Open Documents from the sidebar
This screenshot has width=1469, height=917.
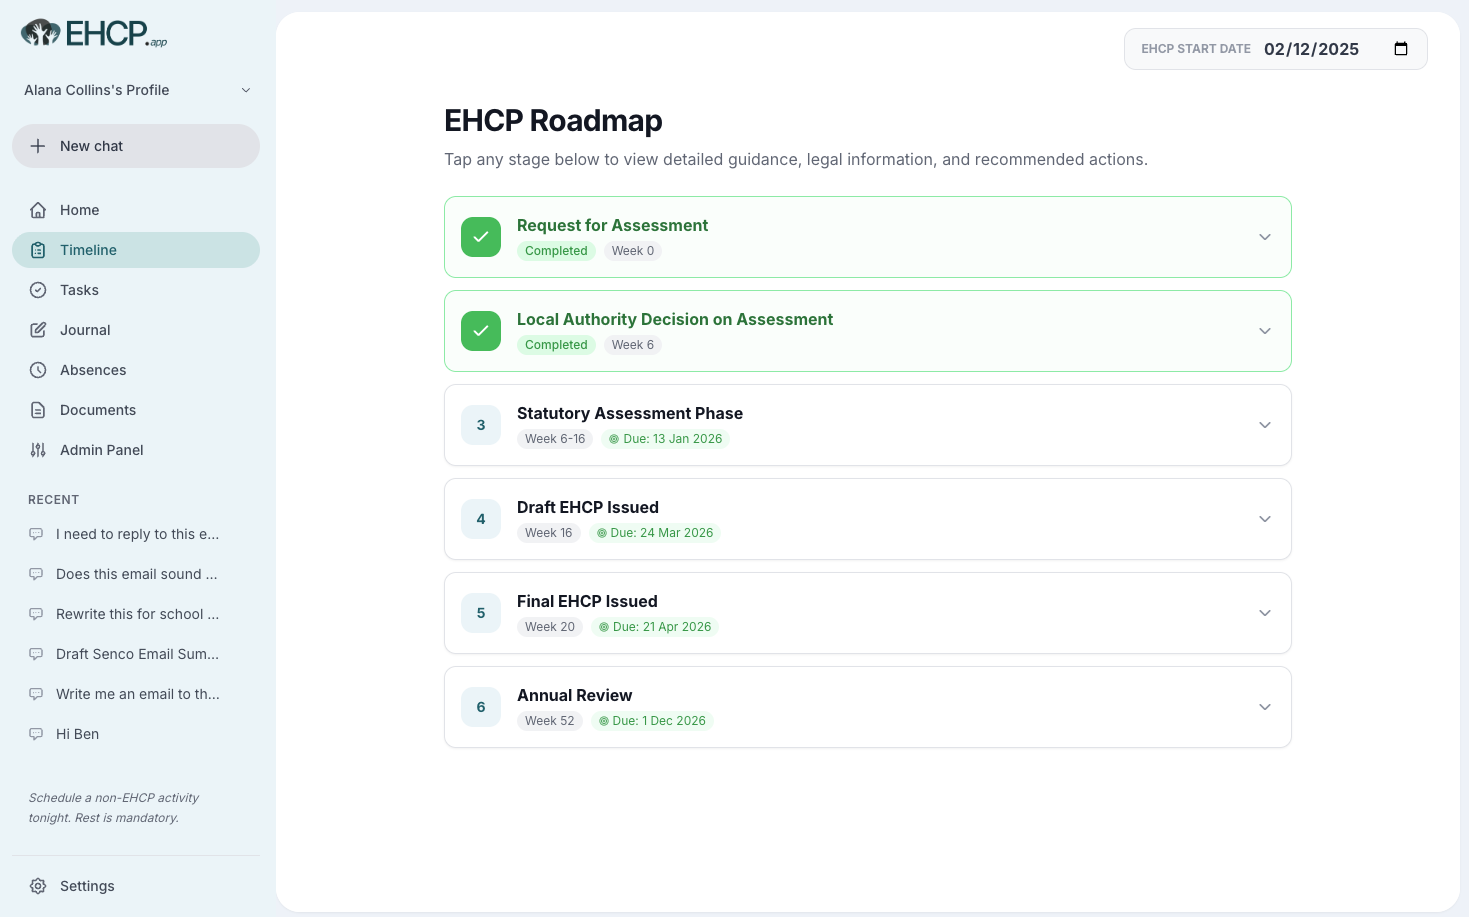pos(136,410)
